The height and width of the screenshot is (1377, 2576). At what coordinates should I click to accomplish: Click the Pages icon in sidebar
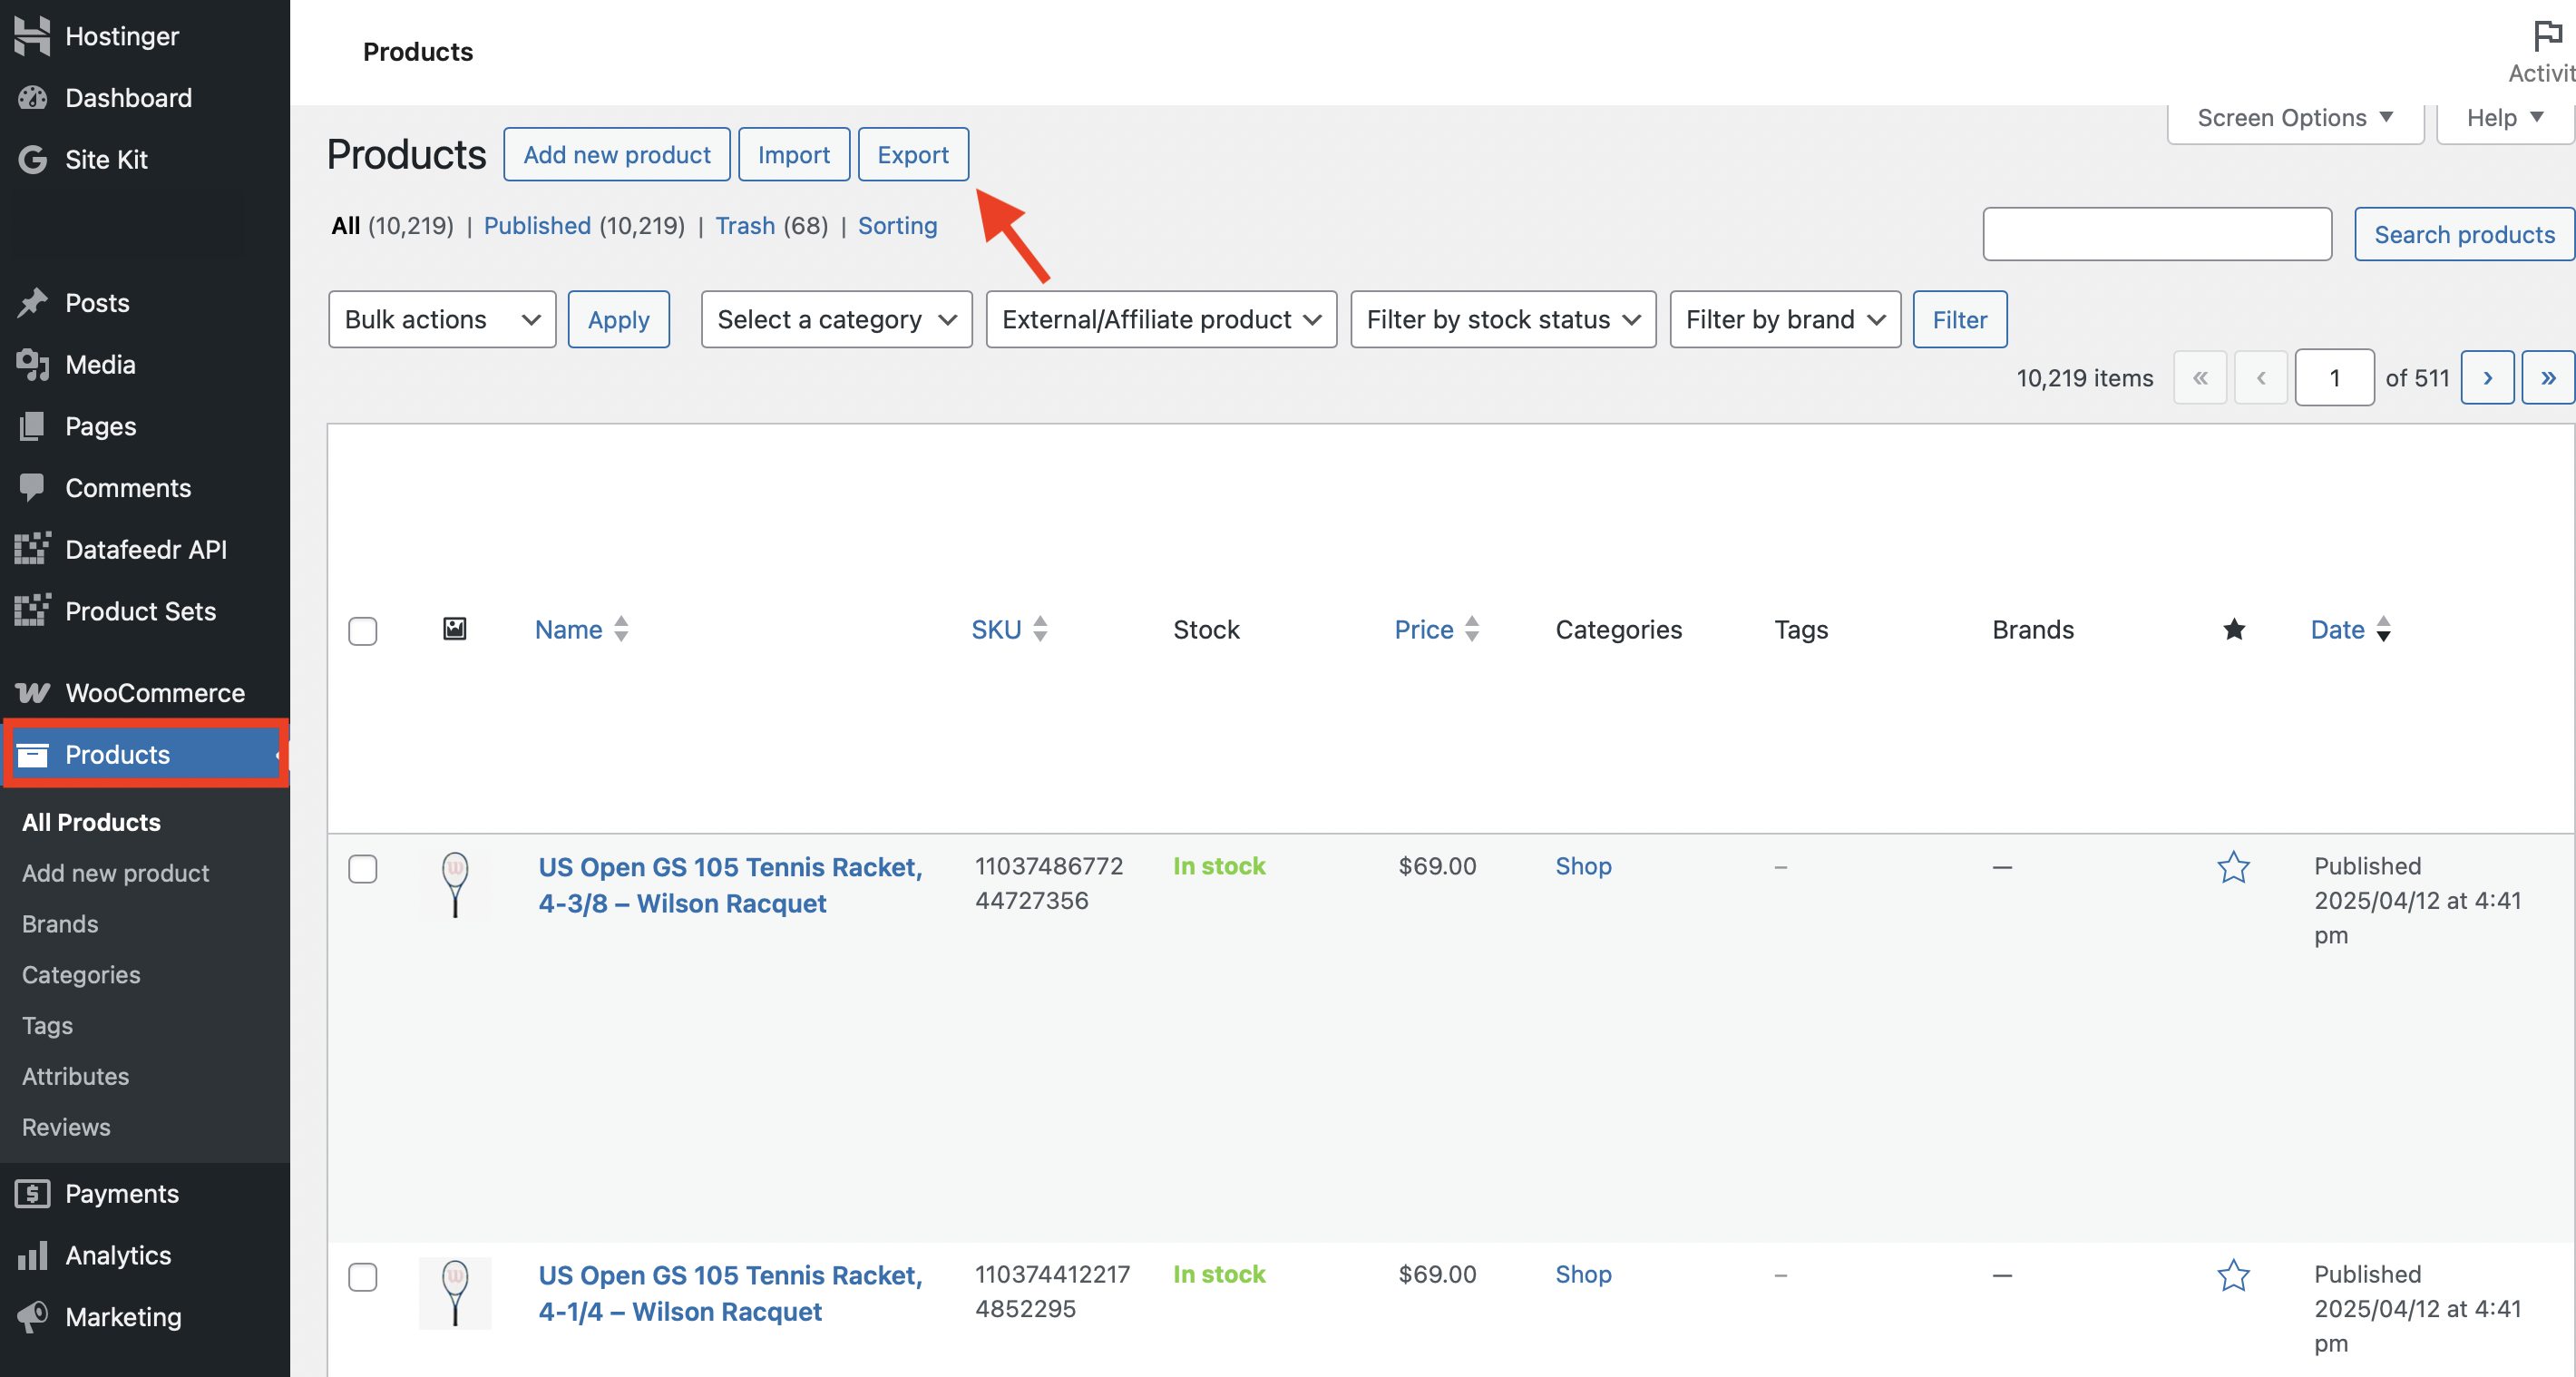[x=32, y=426]
